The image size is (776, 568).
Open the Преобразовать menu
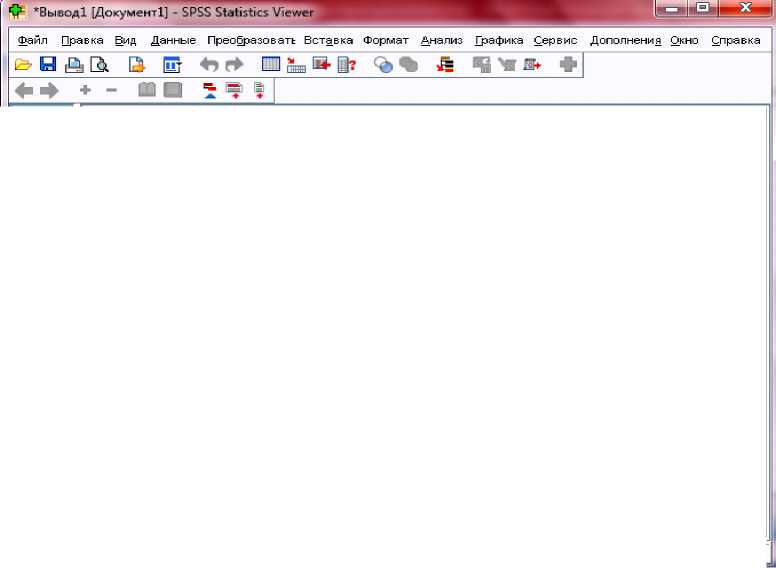coord(251,40)
